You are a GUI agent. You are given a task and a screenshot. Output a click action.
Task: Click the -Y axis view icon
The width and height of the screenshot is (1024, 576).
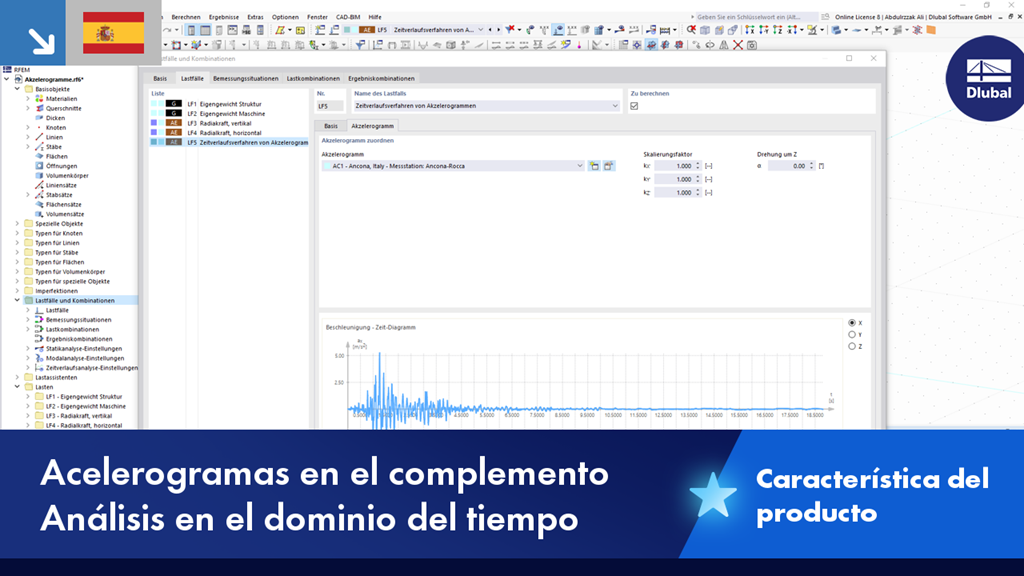tap(763, 30)
